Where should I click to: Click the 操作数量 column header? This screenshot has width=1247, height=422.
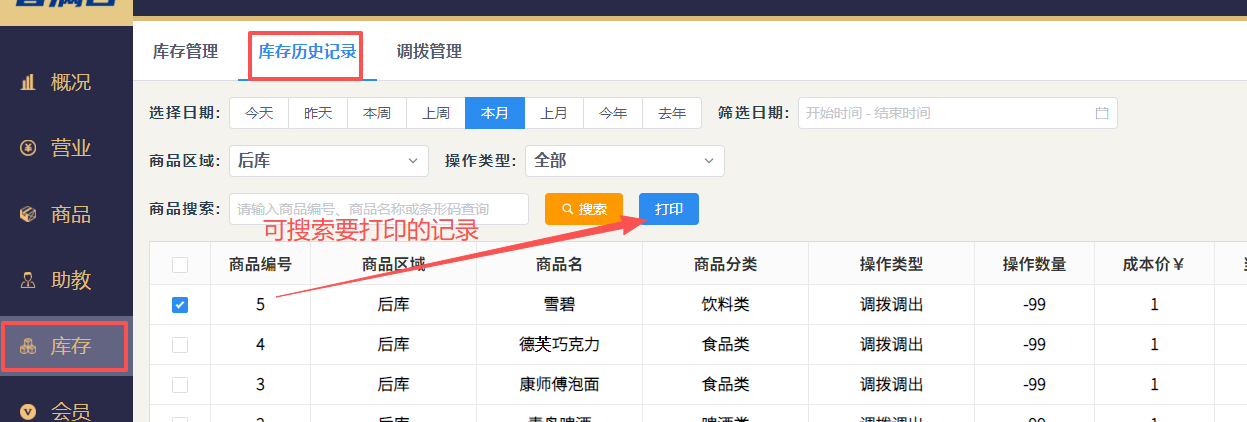(x=1034, y=265)
